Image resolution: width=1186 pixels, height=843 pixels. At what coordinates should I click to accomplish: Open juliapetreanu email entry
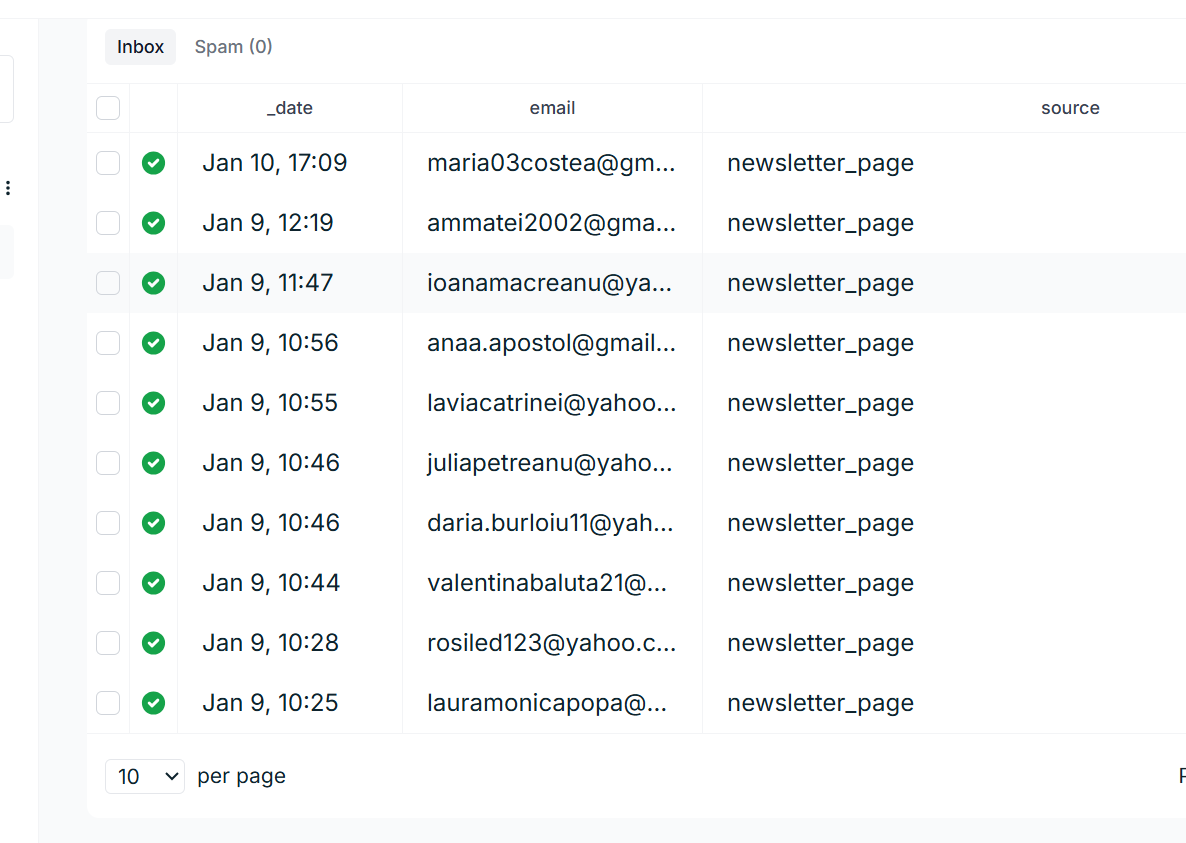tap(551, 463)
